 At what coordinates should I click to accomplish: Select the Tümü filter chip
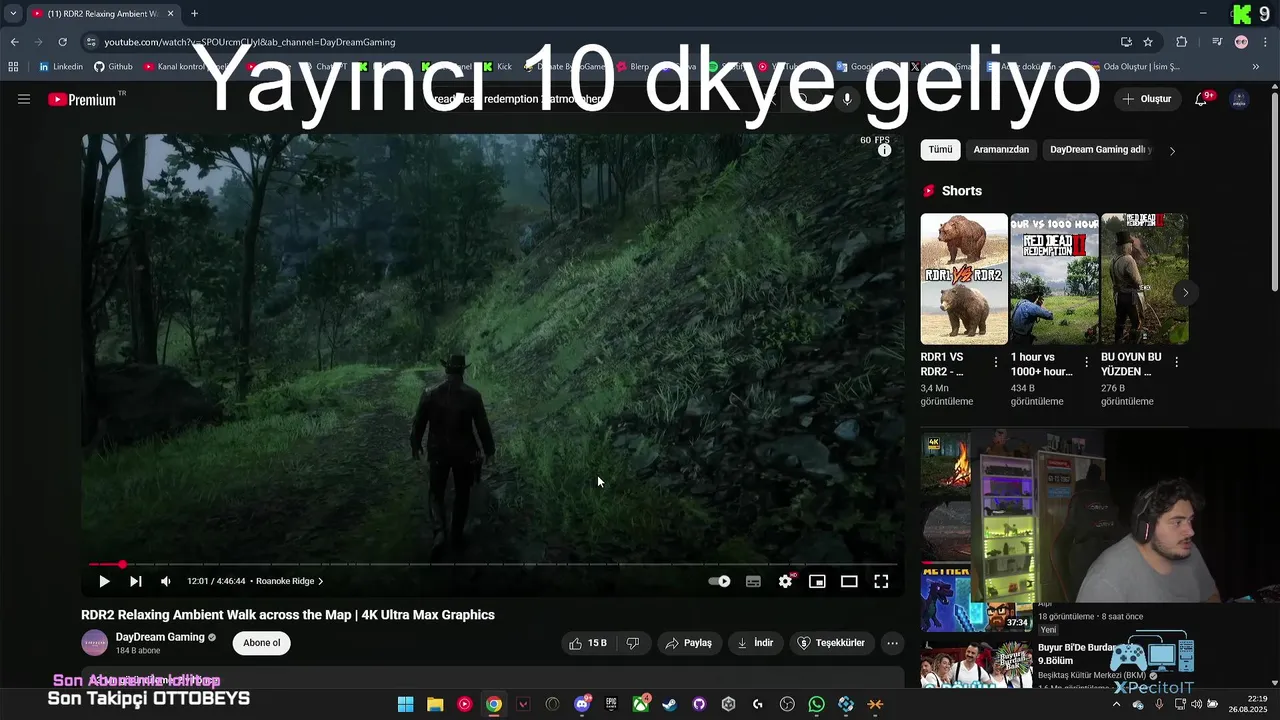[940, 150]
